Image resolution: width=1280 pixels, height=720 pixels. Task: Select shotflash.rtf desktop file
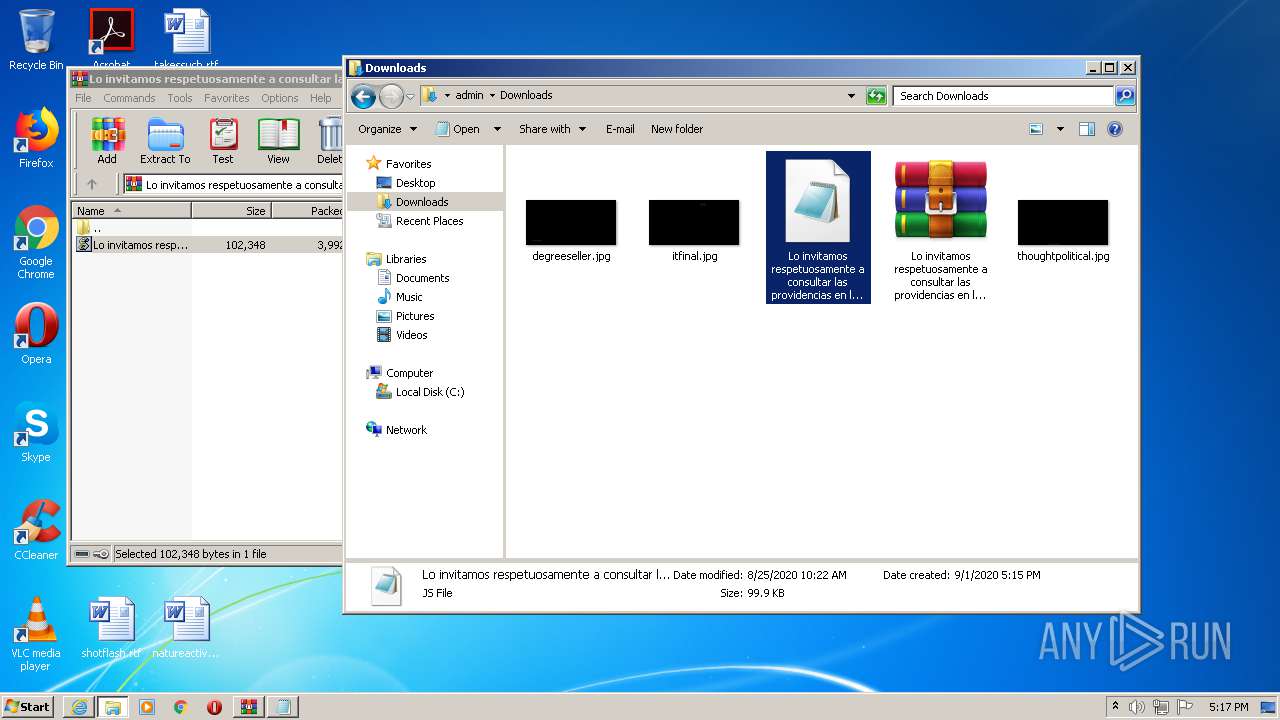(110, 628)
